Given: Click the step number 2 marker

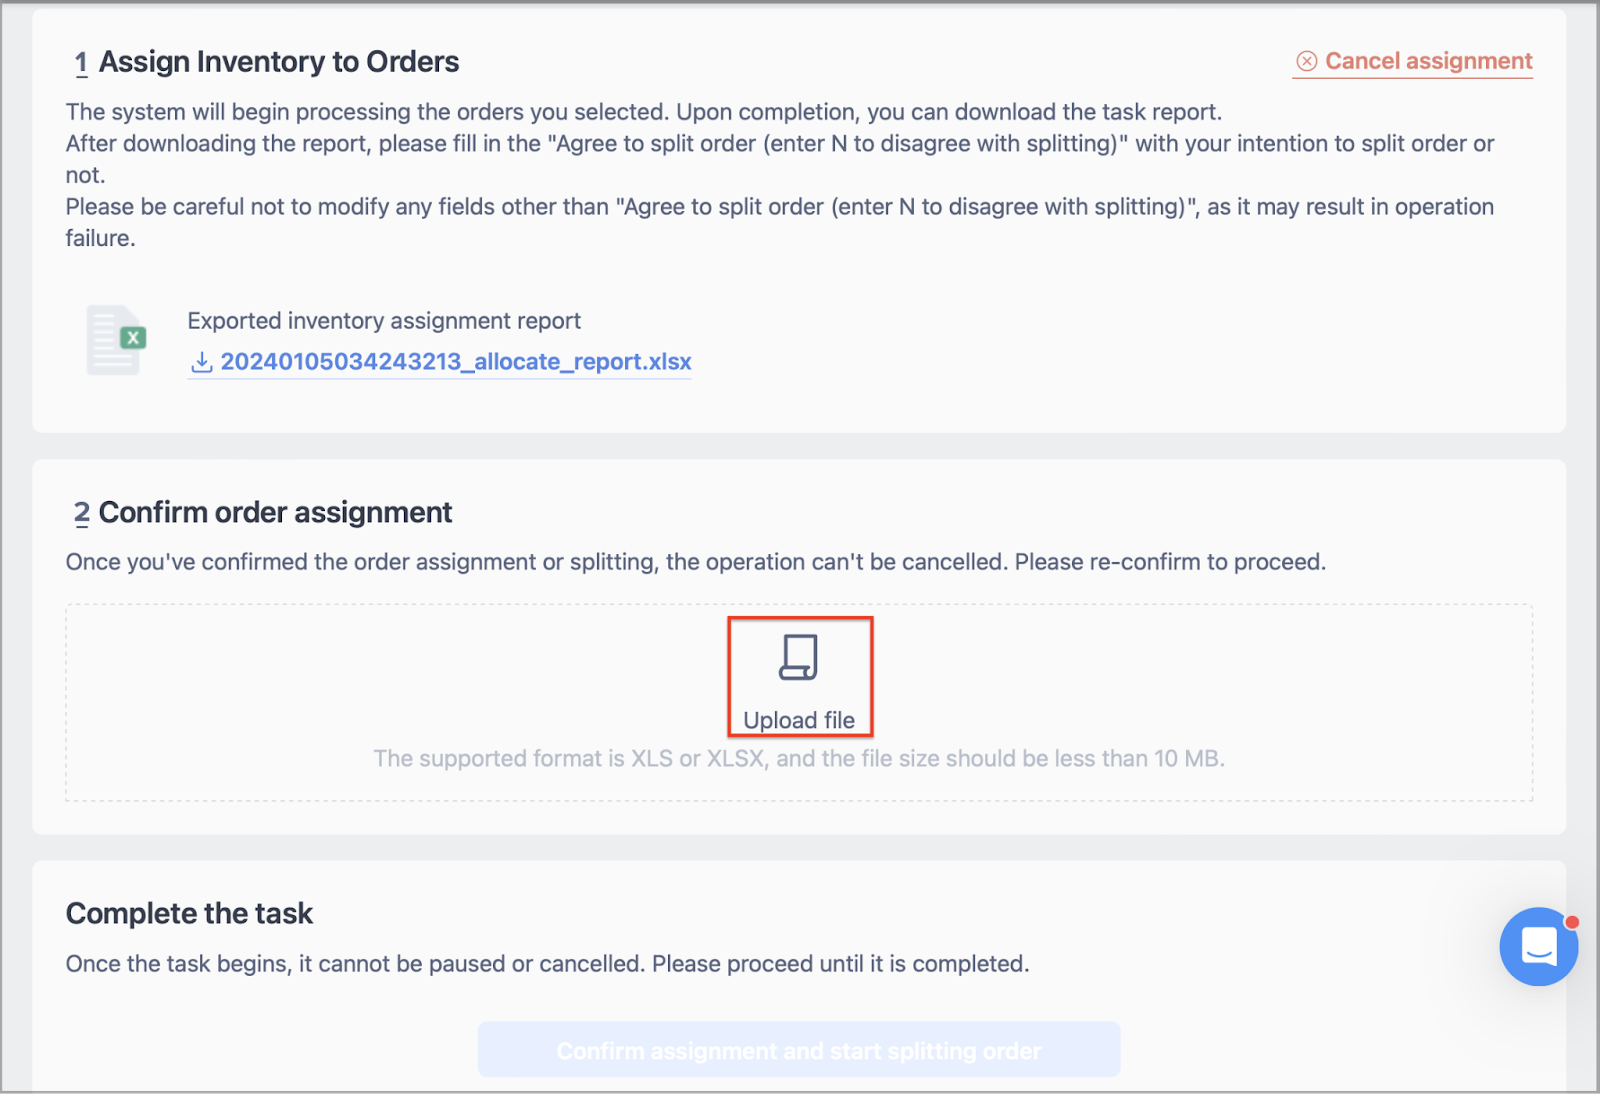Looking at the screenshot, I should (81, 514).
